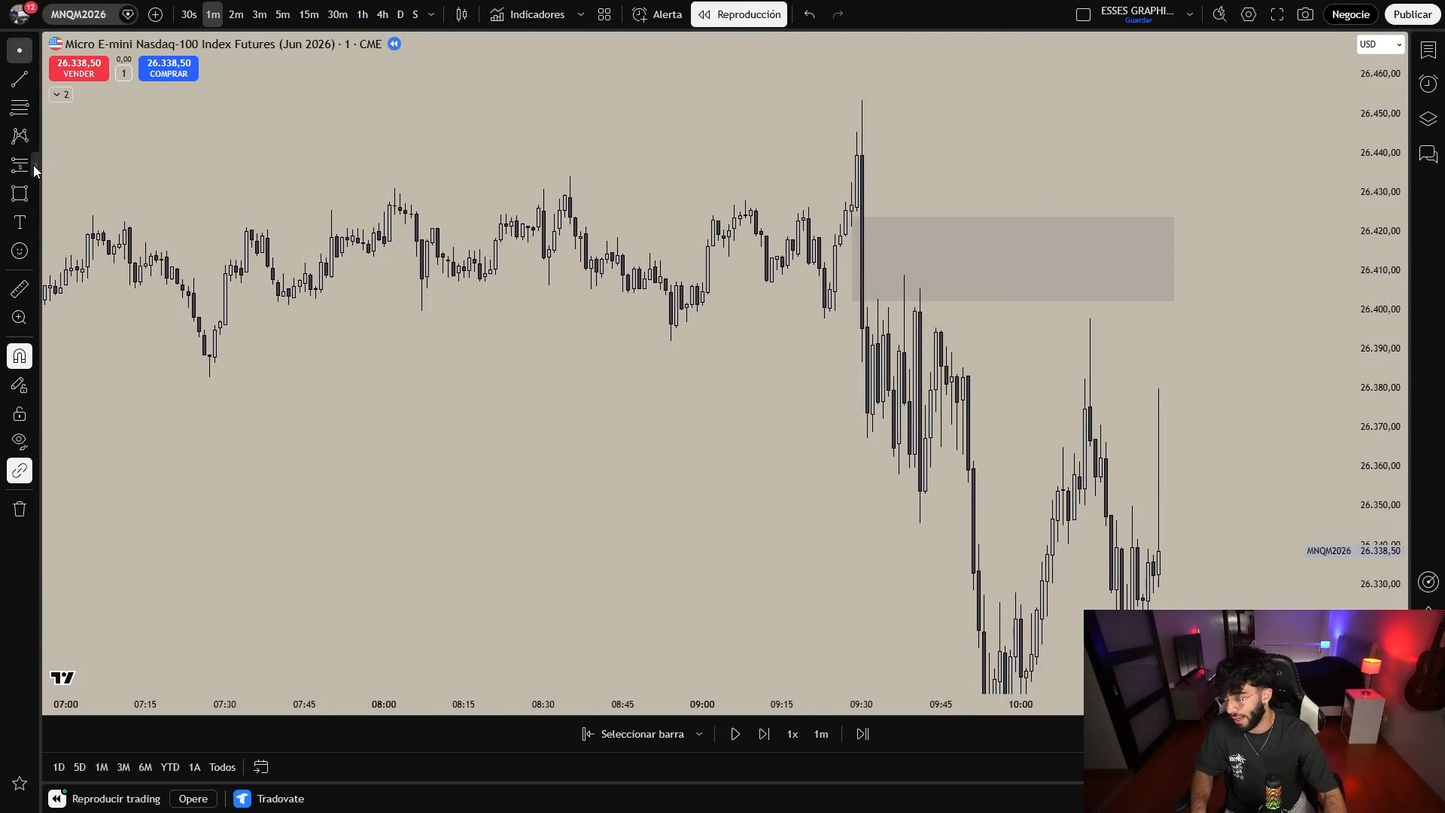
Task: Select the 4h timeframe
Action: tap(382, 15)
